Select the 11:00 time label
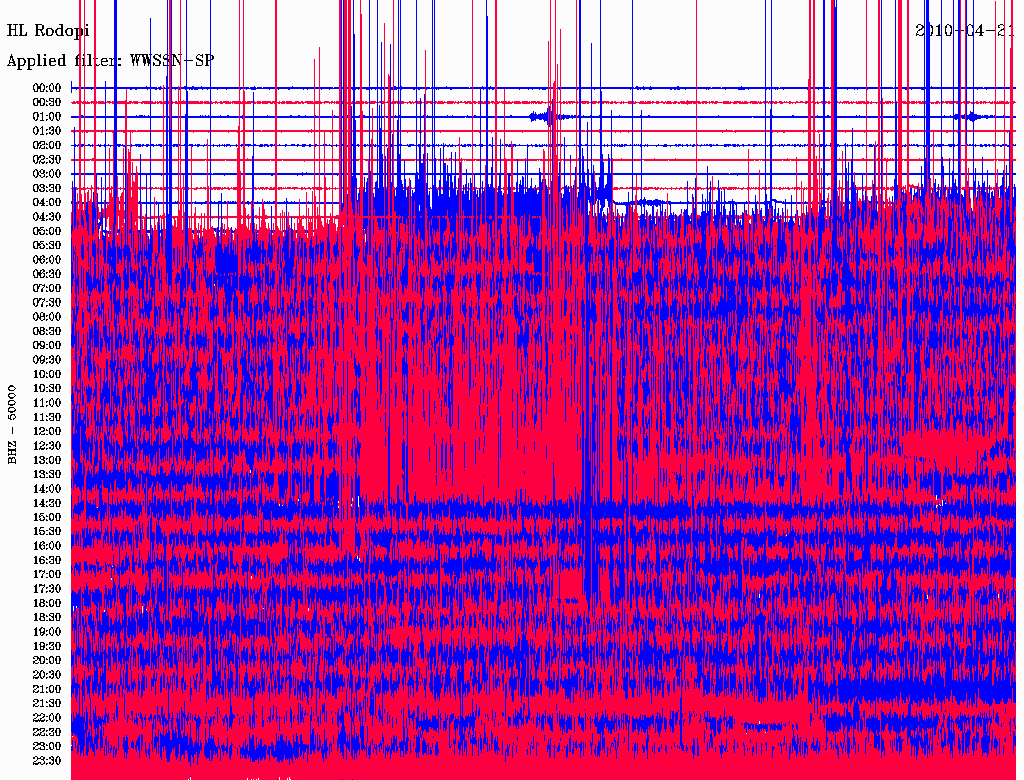This screenshot has width=1024, height=780. point(47,402)
